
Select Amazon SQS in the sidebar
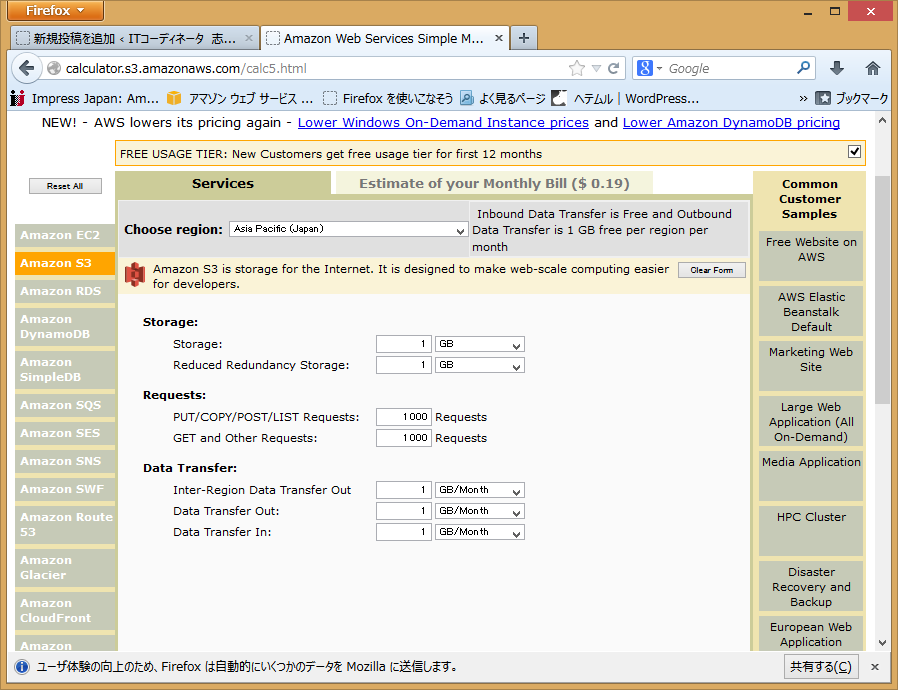(x=65, y=405)
